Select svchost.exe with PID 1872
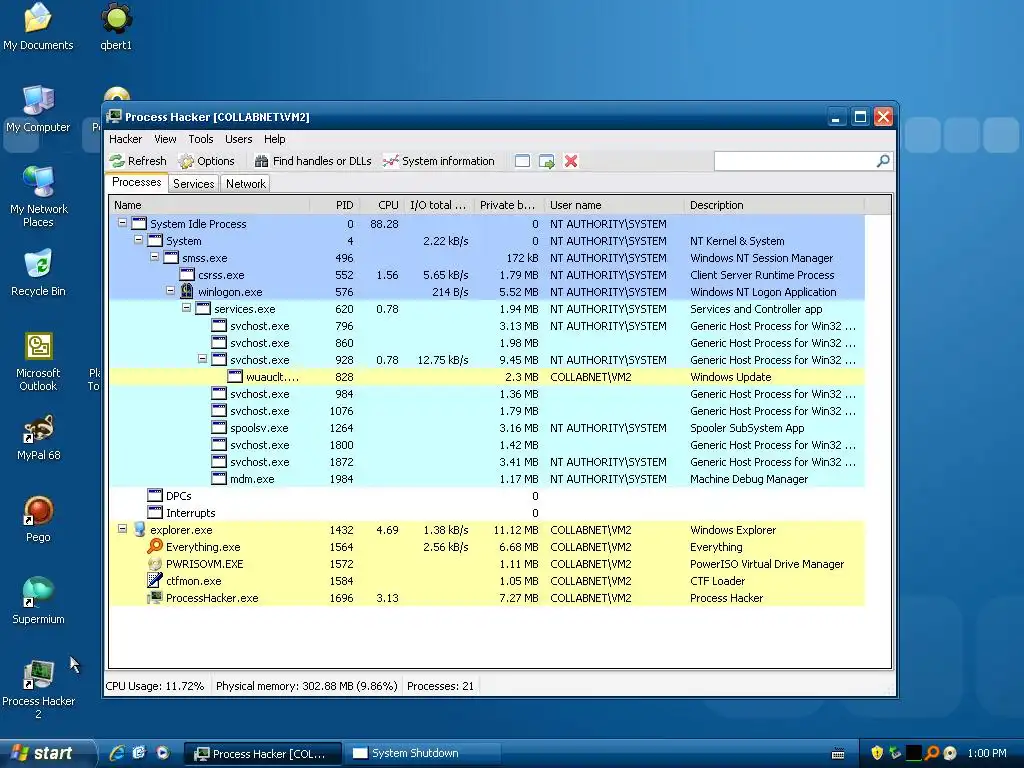Image resolution: width=1024 pixels, height=768 pixels. pos(487,462)
